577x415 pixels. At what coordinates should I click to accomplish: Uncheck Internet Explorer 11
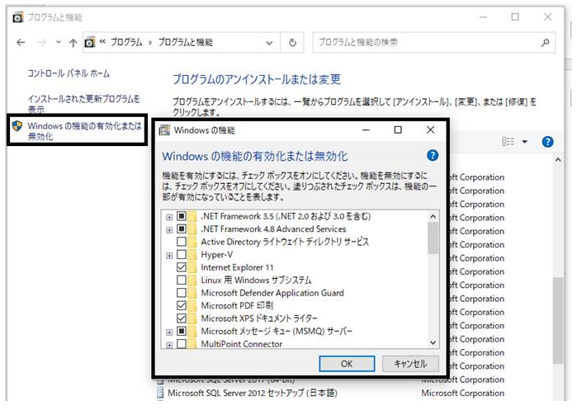click(x=181, y=267)
